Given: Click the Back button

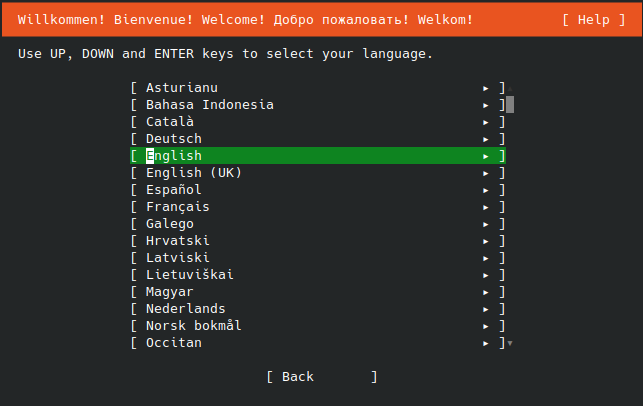Looking at the screenshot, I should click(322, 377).
